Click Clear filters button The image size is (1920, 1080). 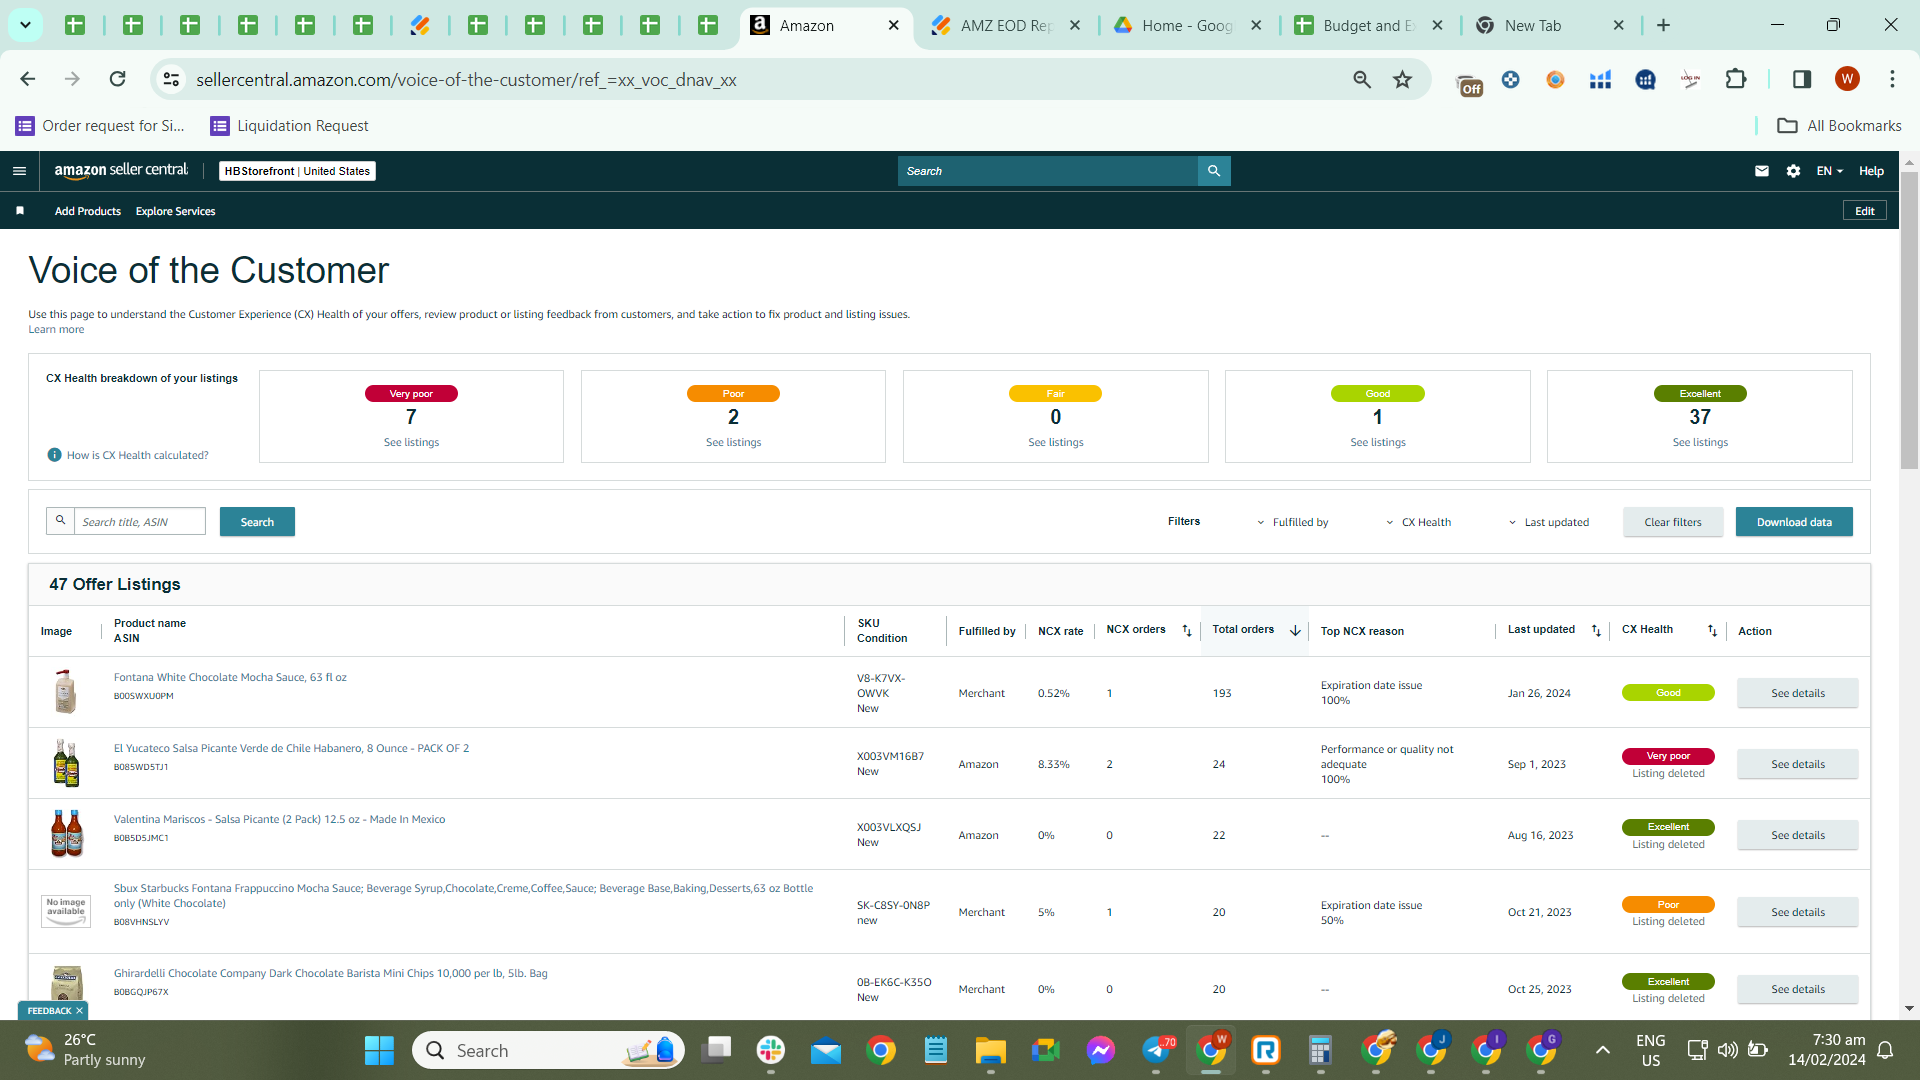[1673, 522]
